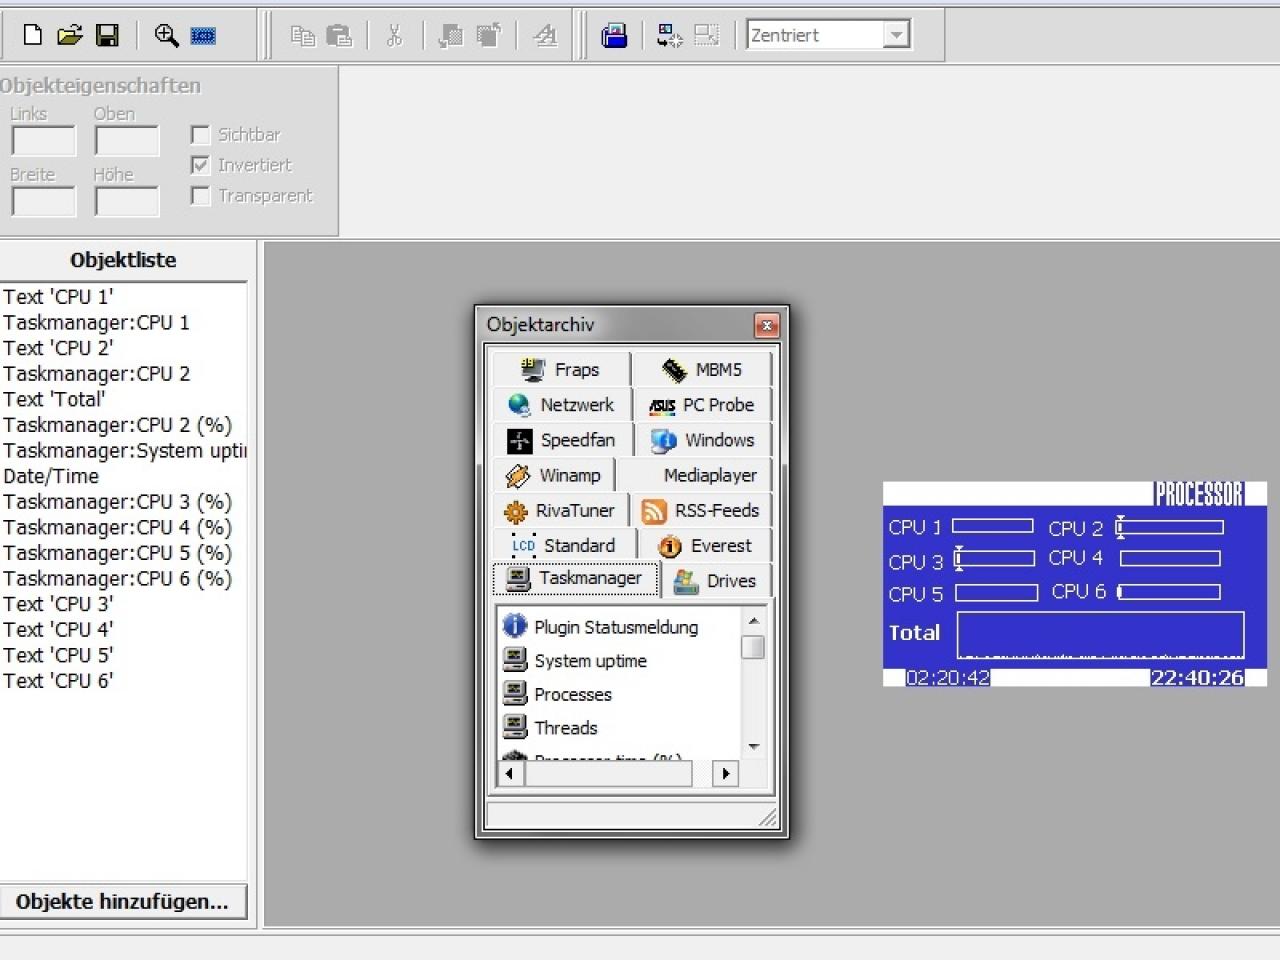Open the RSS-Feeds tab
This screenshot has width=1280, height=960.
pos(701,511)
